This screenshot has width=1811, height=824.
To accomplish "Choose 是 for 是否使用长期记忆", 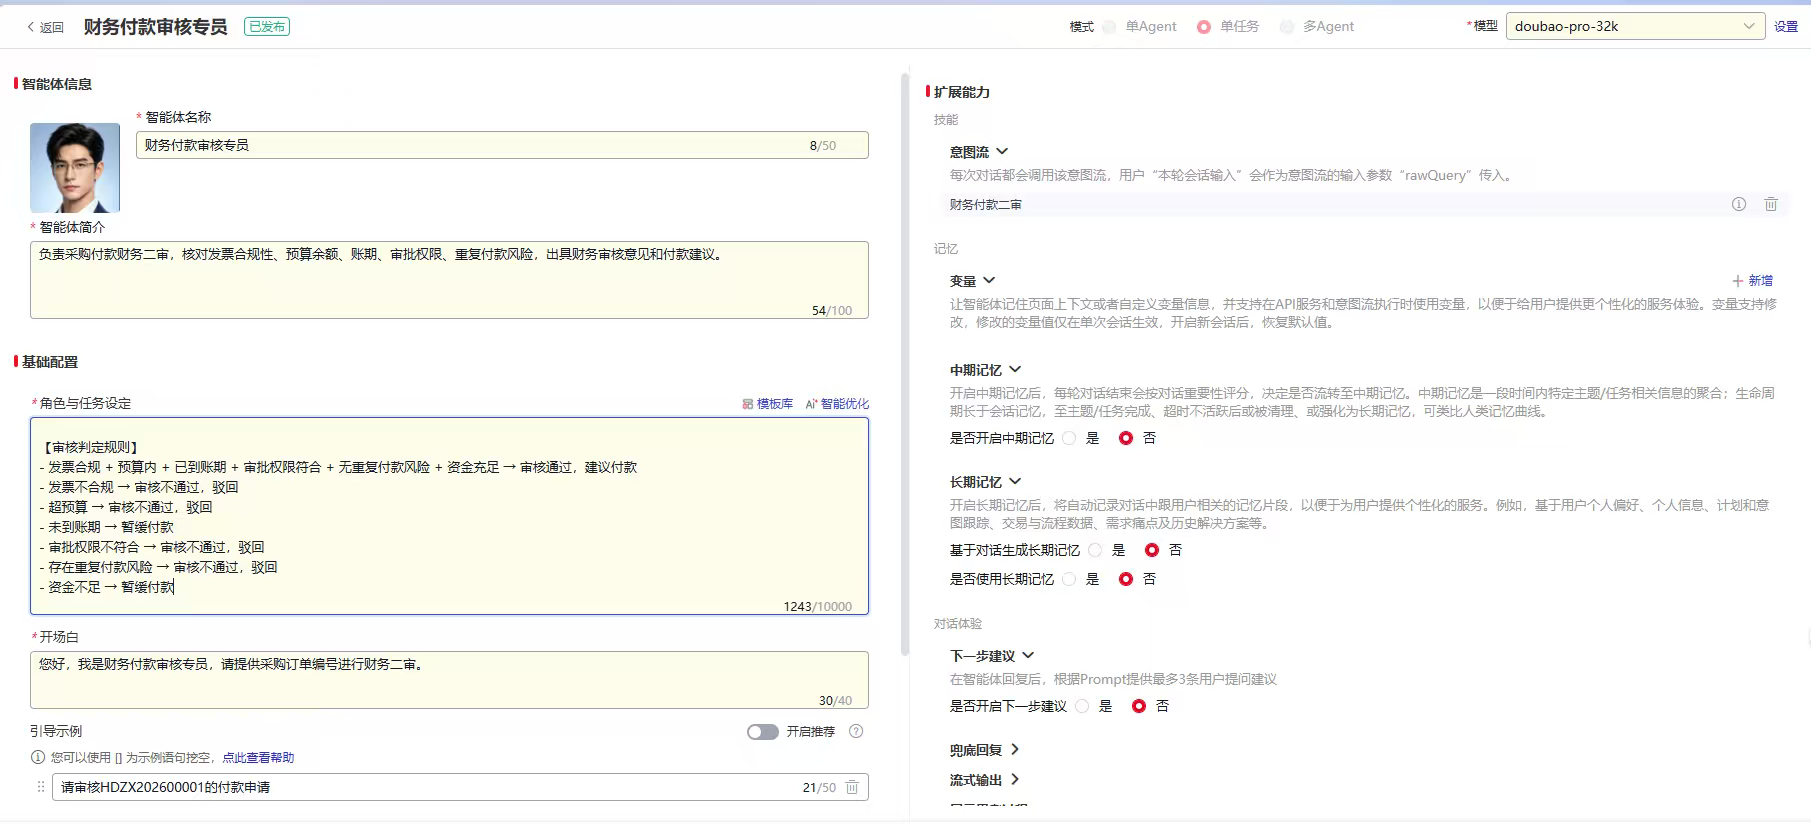I will 1070,579.
